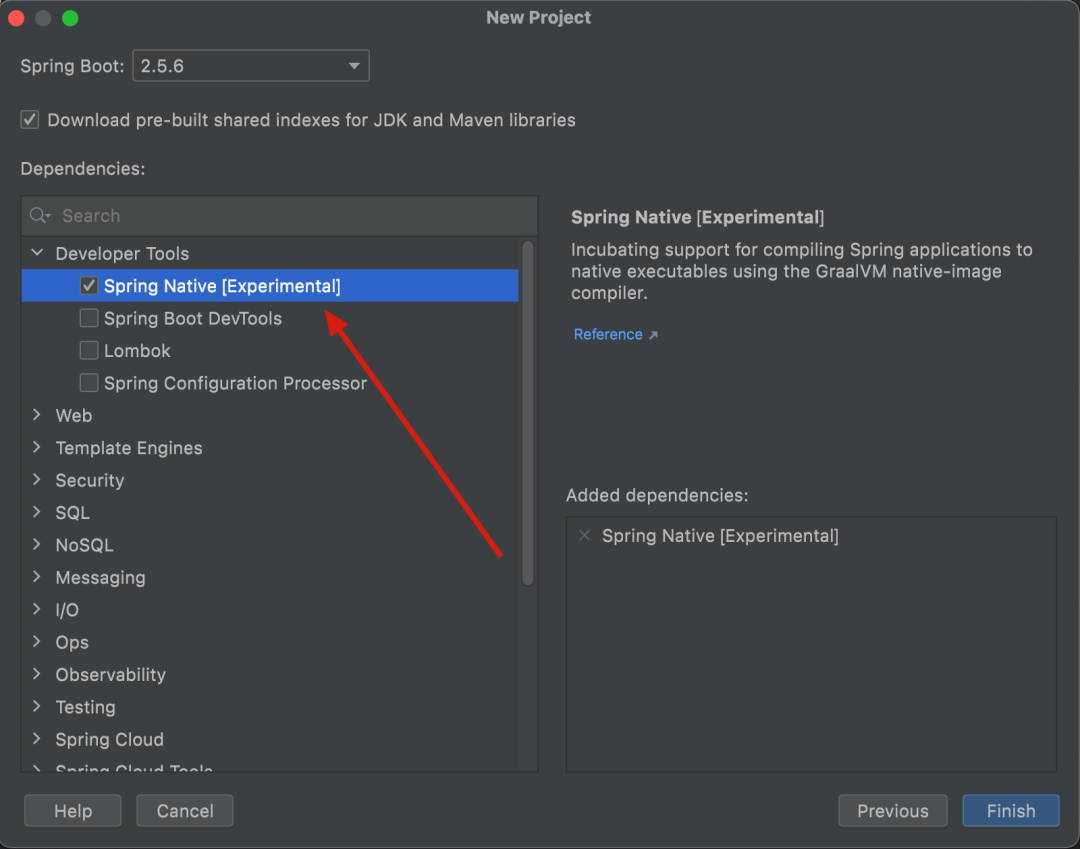Toggle download pre-built shared indexes checkbox
1080x849 pixels.
30,120
